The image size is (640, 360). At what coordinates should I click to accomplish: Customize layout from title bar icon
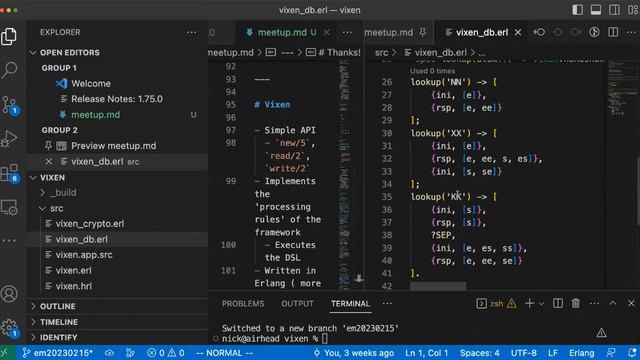[633, 10]
